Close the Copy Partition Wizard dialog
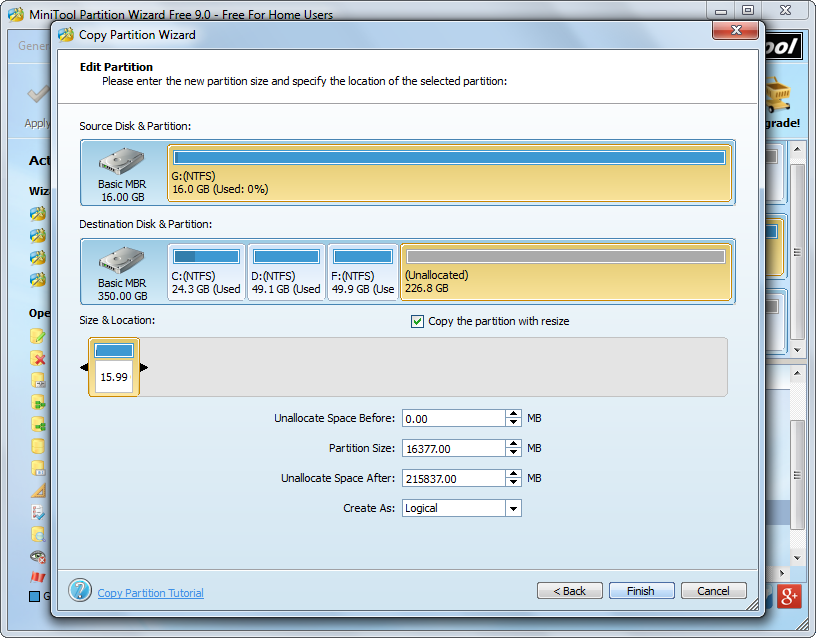The width and height of the screenshot is (816, 638). 736,30
